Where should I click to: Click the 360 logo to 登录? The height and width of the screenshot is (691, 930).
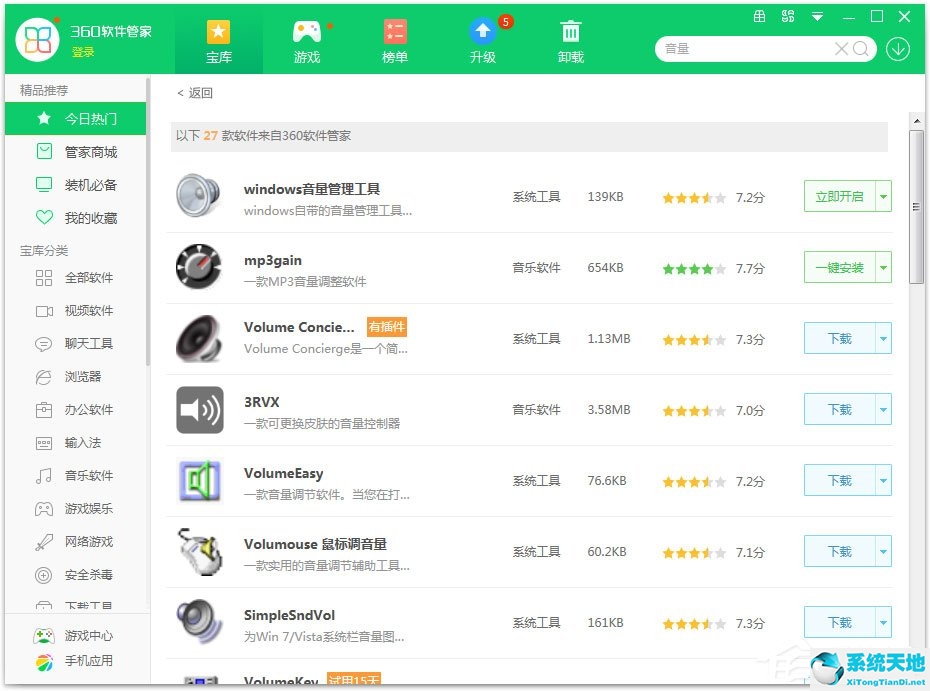[36, 40]
